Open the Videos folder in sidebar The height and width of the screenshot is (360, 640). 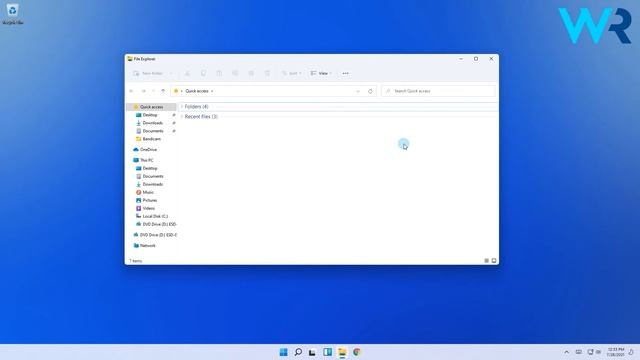coord(149,209)
